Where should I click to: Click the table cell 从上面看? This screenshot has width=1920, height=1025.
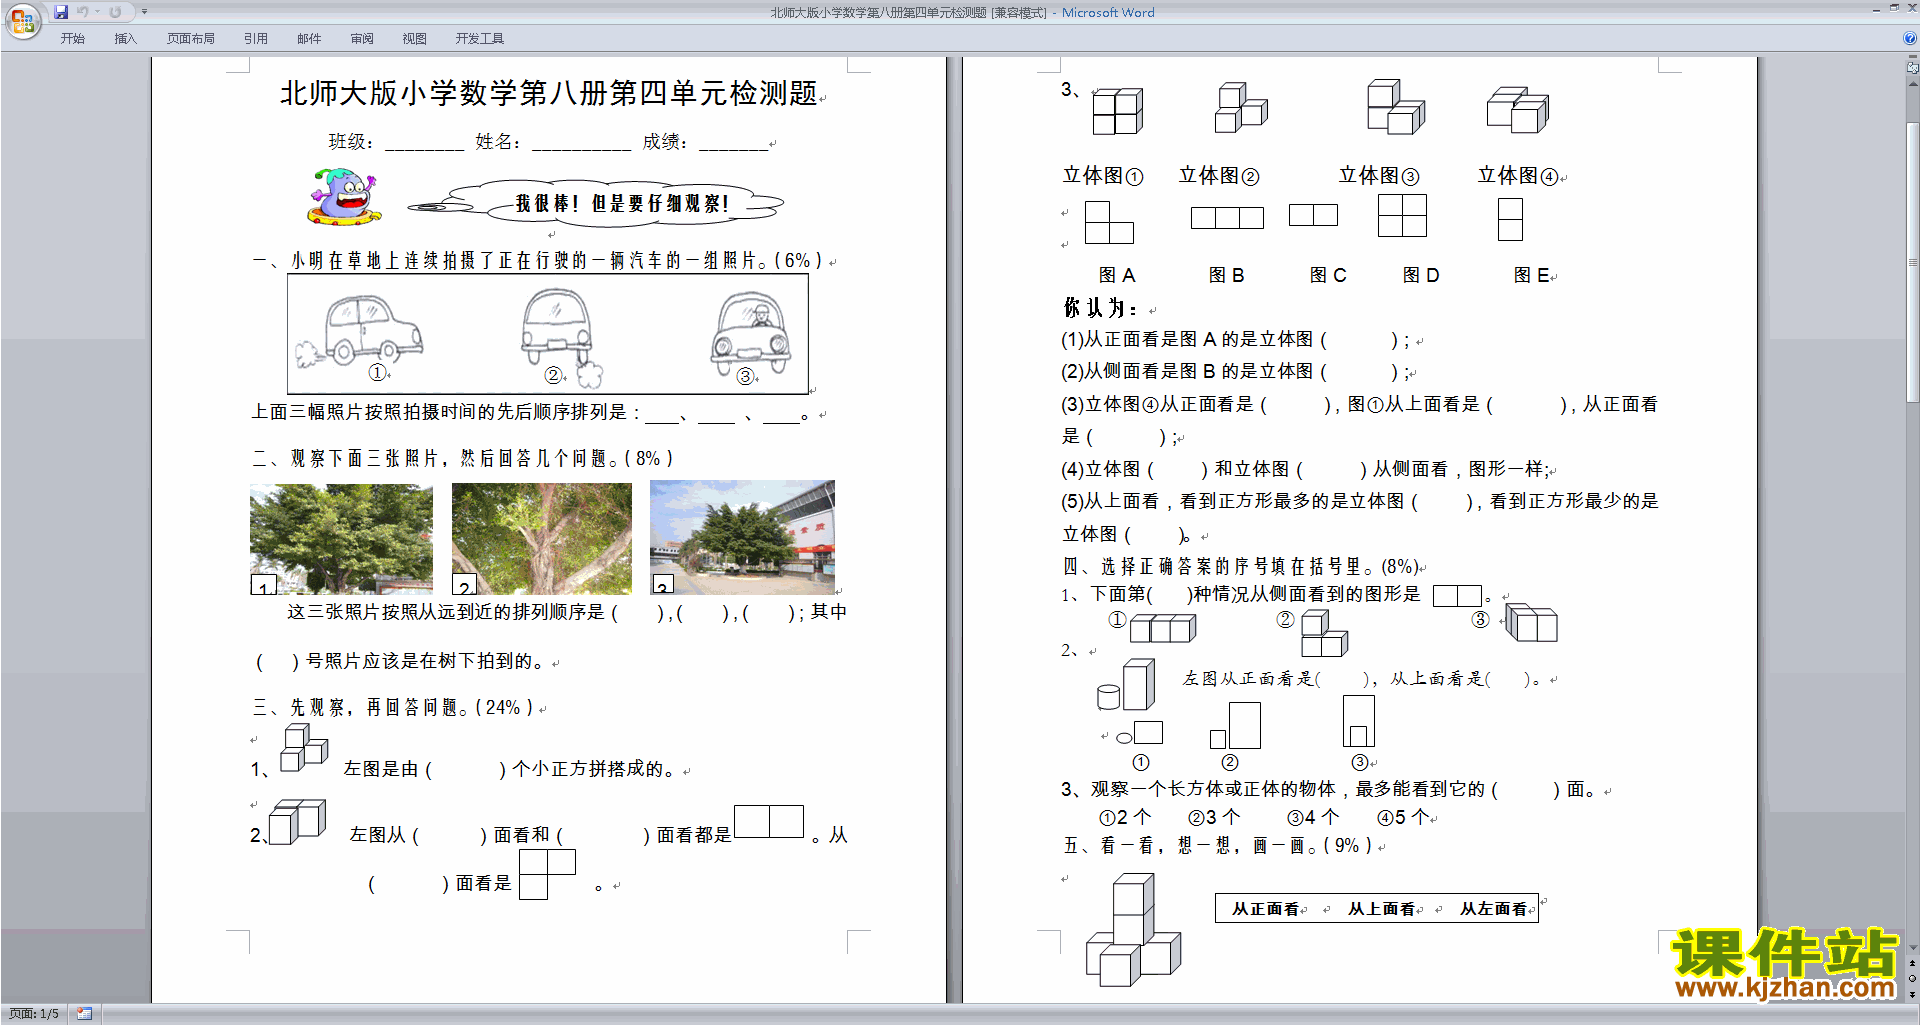[1382, 909]
